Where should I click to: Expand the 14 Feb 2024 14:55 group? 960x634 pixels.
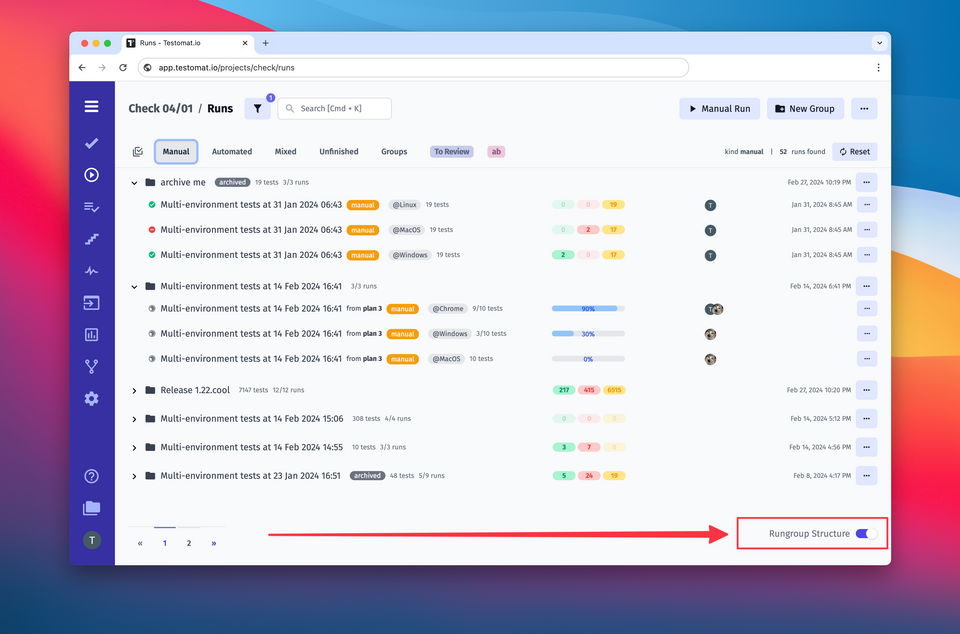134,447
